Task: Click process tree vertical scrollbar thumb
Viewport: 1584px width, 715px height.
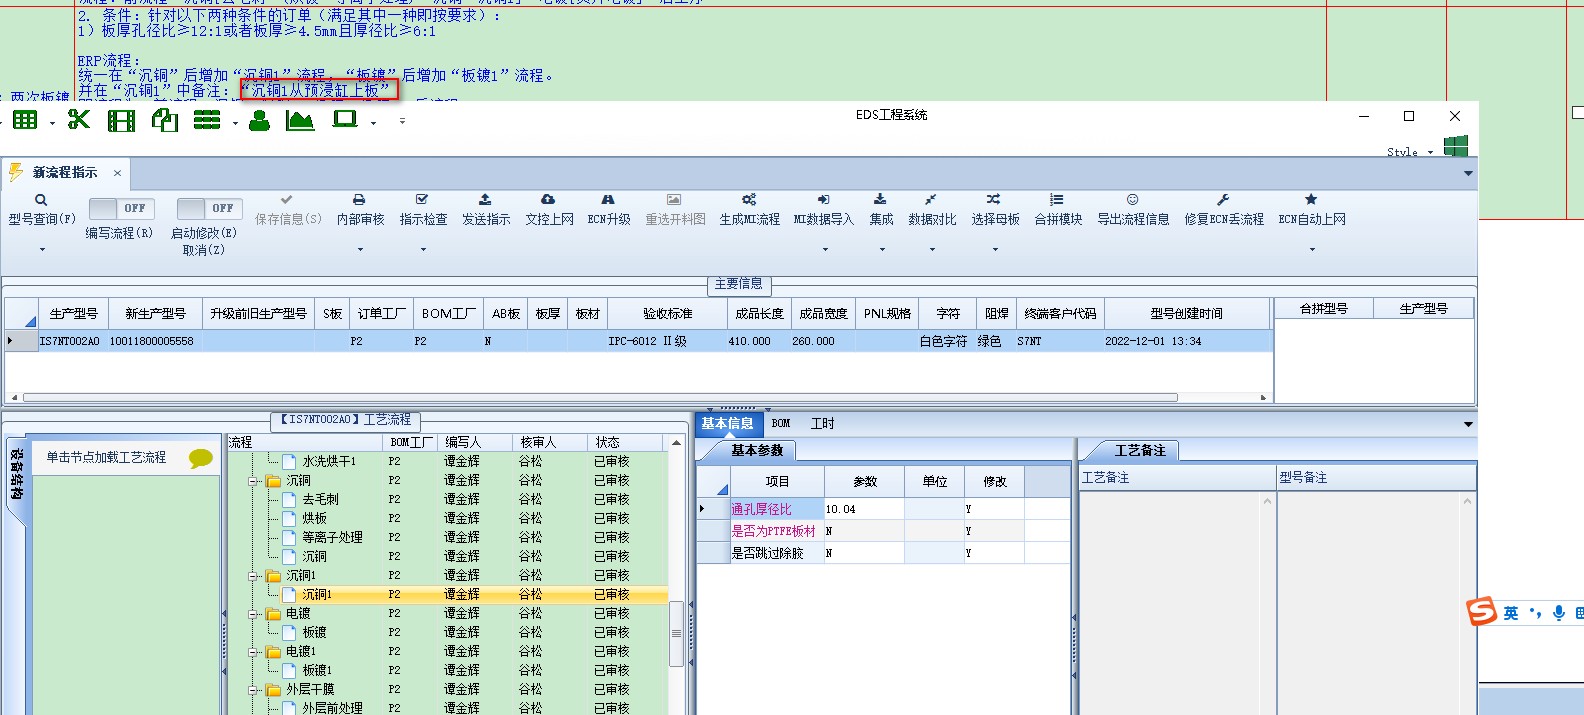Action: tap(676, 633)
